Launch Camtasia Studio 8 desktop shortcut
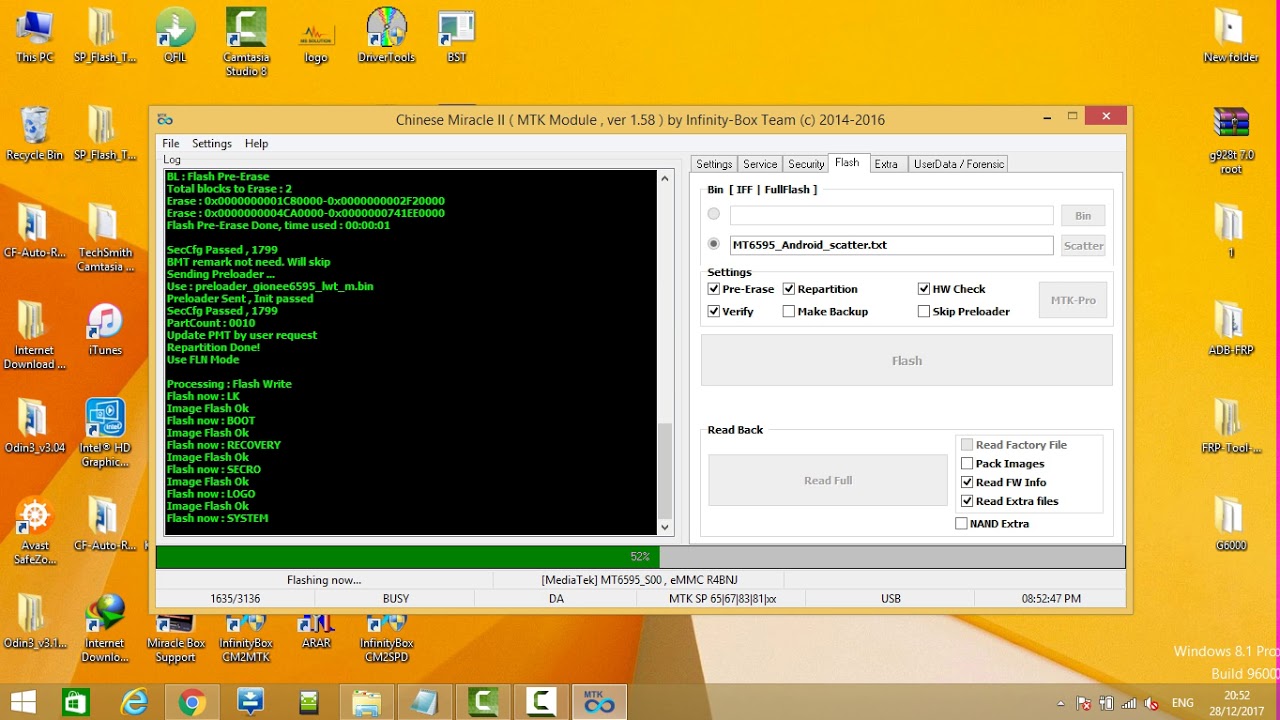The image size is (1280, 720). [x=246, y=41]
